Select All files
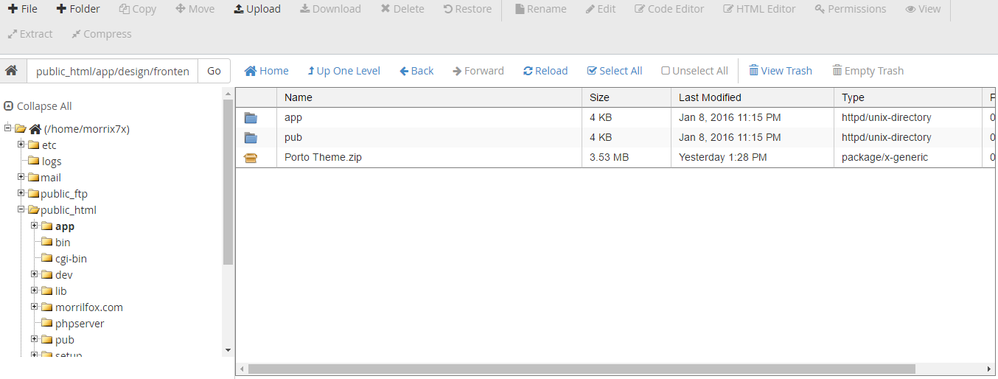The width and height of the screenshot is (998, 379). (x=615, y=71)
